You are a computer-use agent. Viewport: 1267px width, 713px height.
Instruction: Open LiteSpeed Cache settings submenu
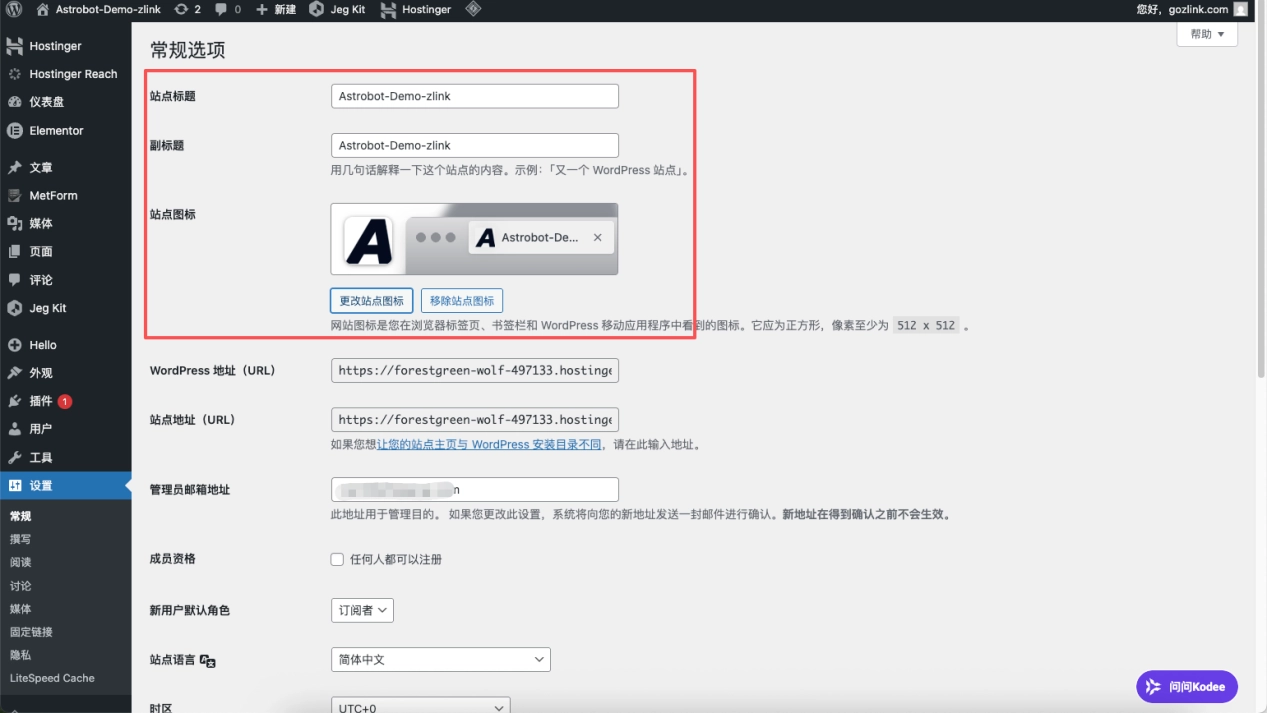pyautogui.click(x=52, y=678)
